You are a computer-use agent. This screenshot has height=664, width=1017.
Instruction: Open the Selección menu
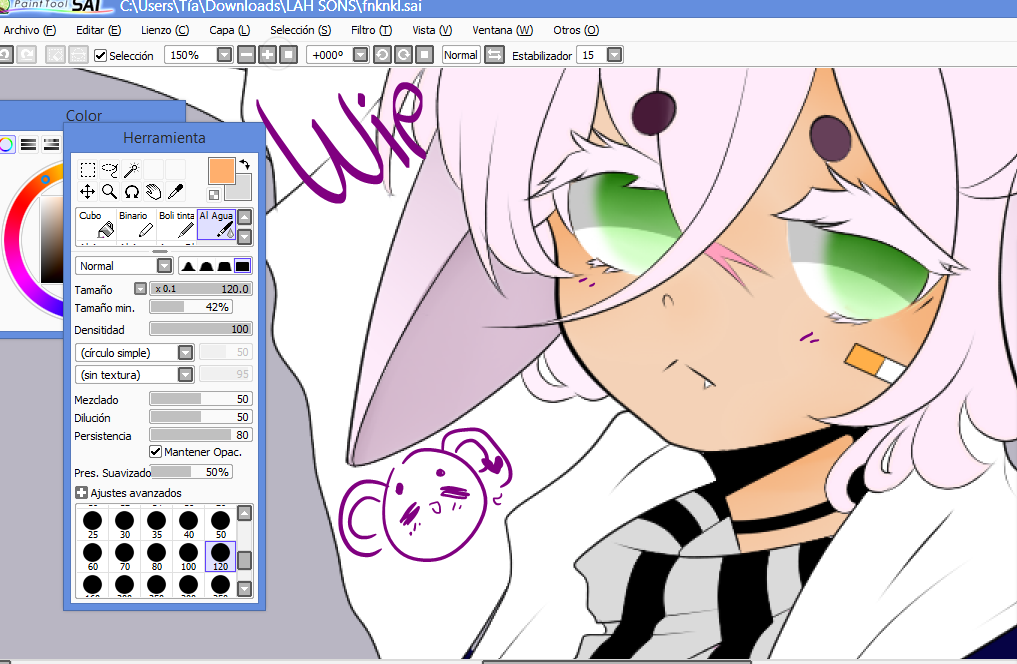pos(300,30)
